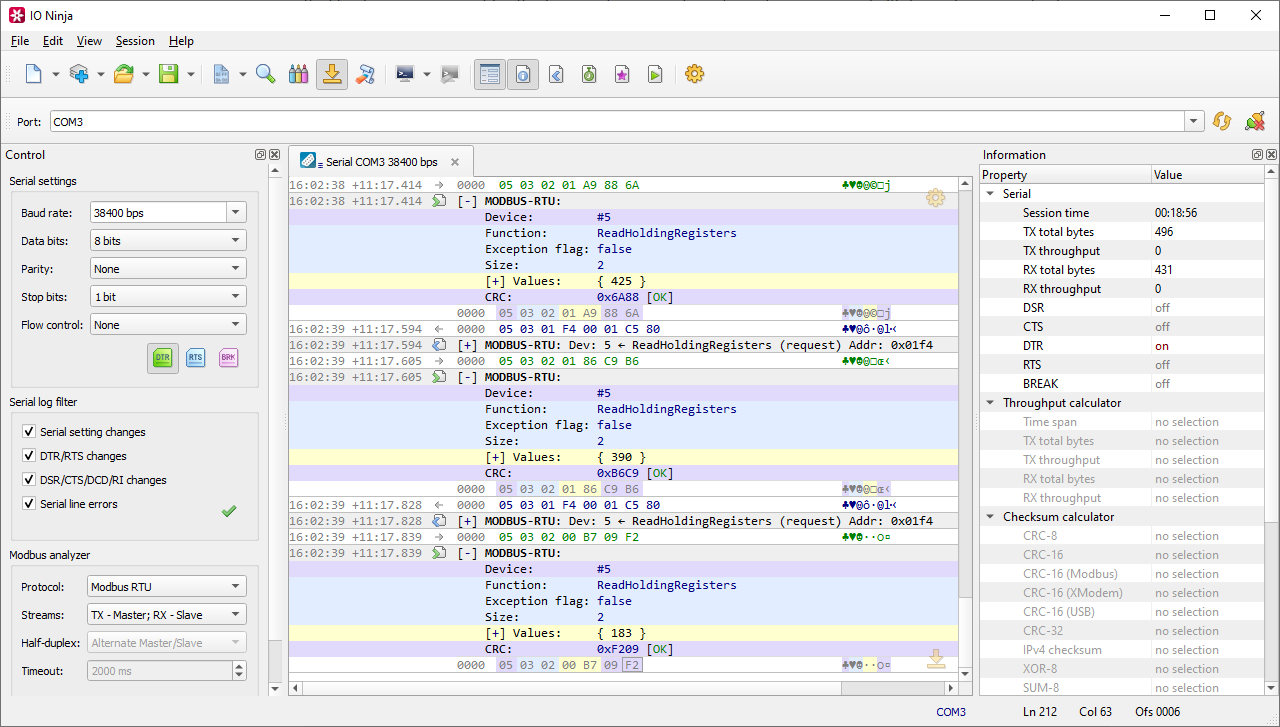Select the Serial COM3 38400 bps tab
This screenshot has width=1280, height=727.
point(381,162)
